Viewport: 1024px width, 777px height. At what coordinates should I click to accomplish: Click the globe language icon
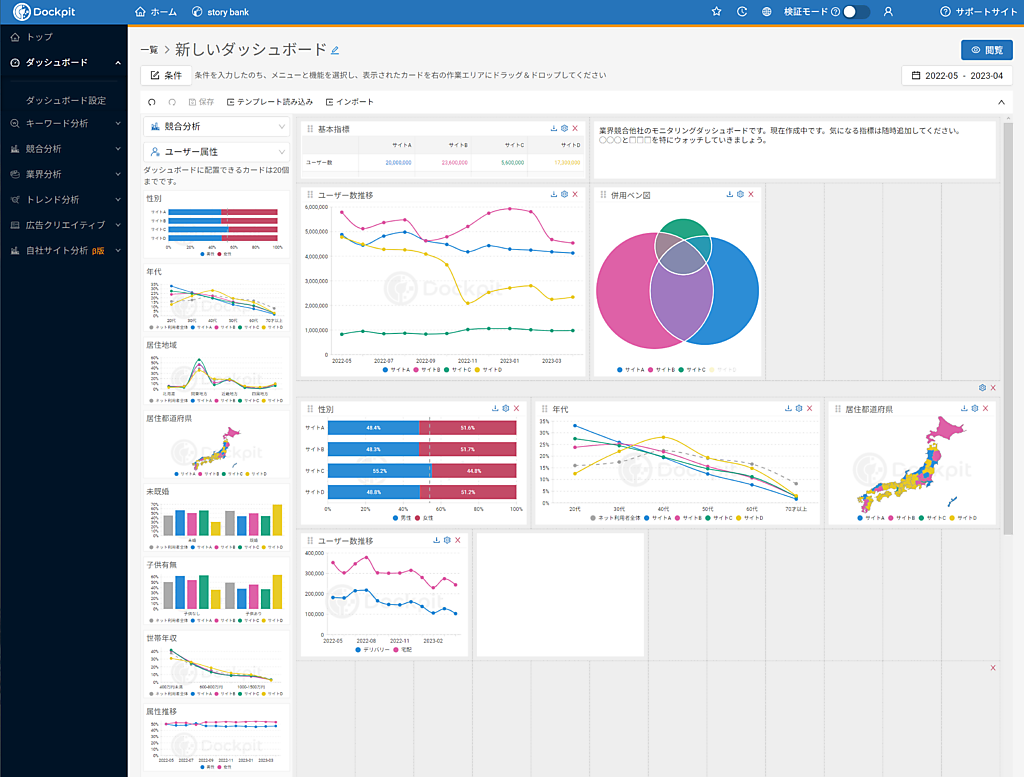click(767, 12)
